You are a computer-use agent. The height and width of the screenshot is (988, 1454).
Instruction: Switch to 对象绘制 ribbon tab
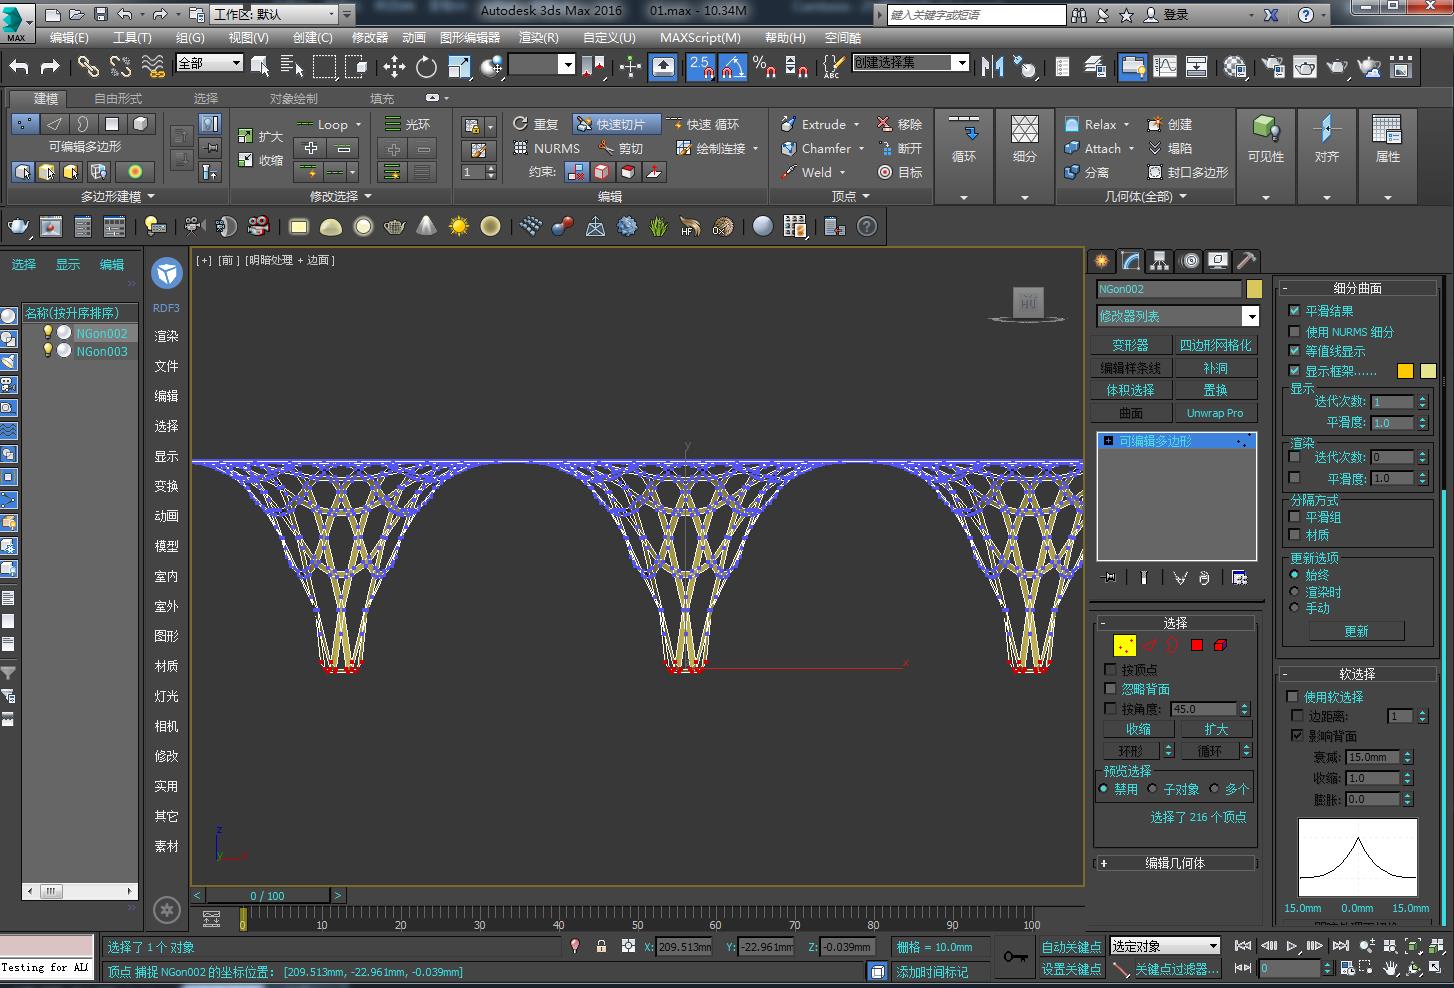tap(294, 98)
